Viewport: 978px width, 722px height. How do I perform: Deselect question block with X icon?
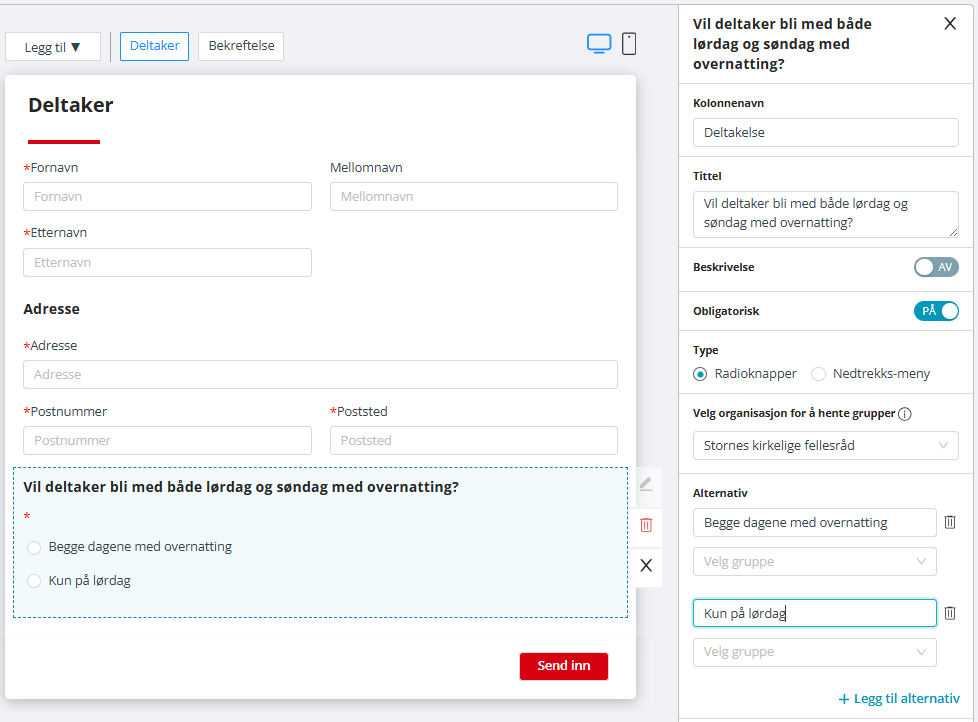tap(646, 565)
